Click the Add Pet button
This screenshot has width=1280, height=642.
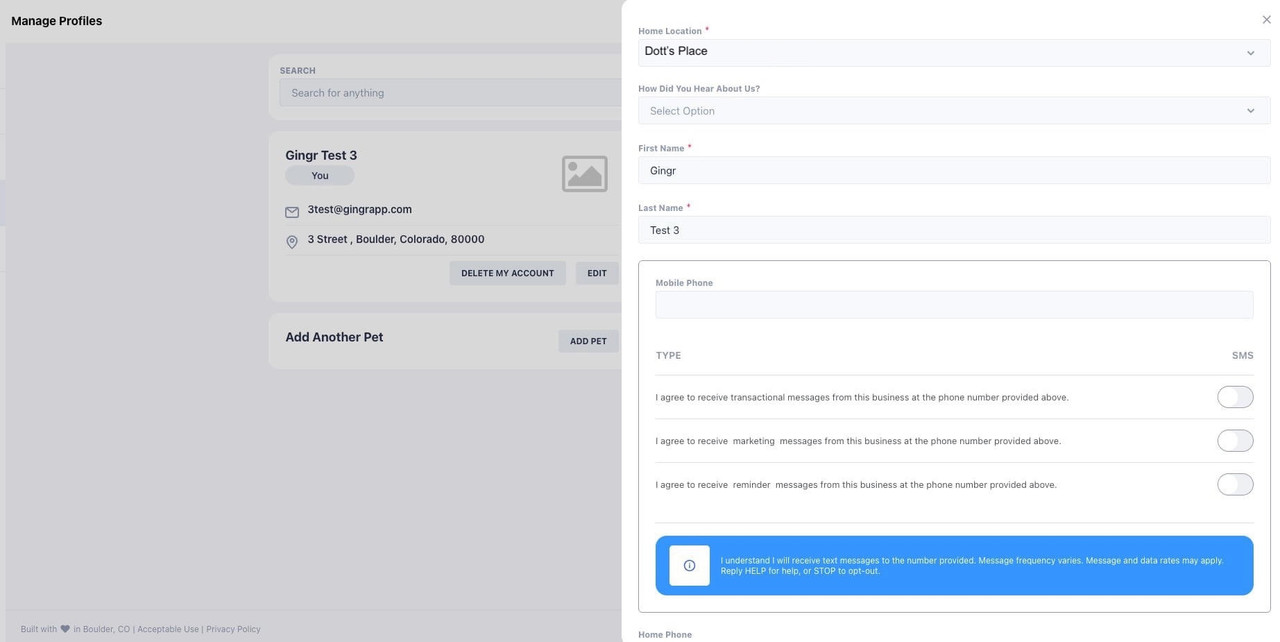point(588,341)
